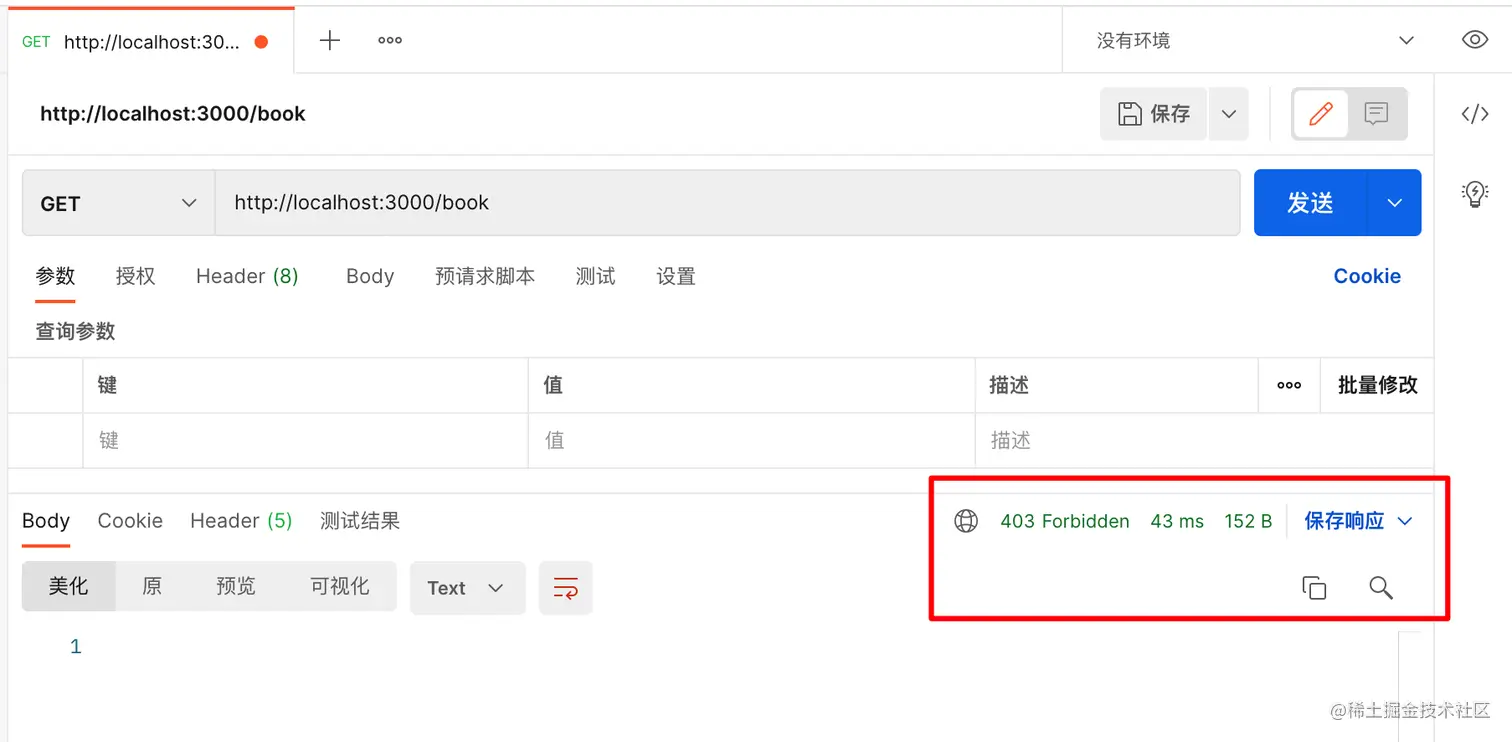Open the tab options three-dot menu

(x=389, y=40)
